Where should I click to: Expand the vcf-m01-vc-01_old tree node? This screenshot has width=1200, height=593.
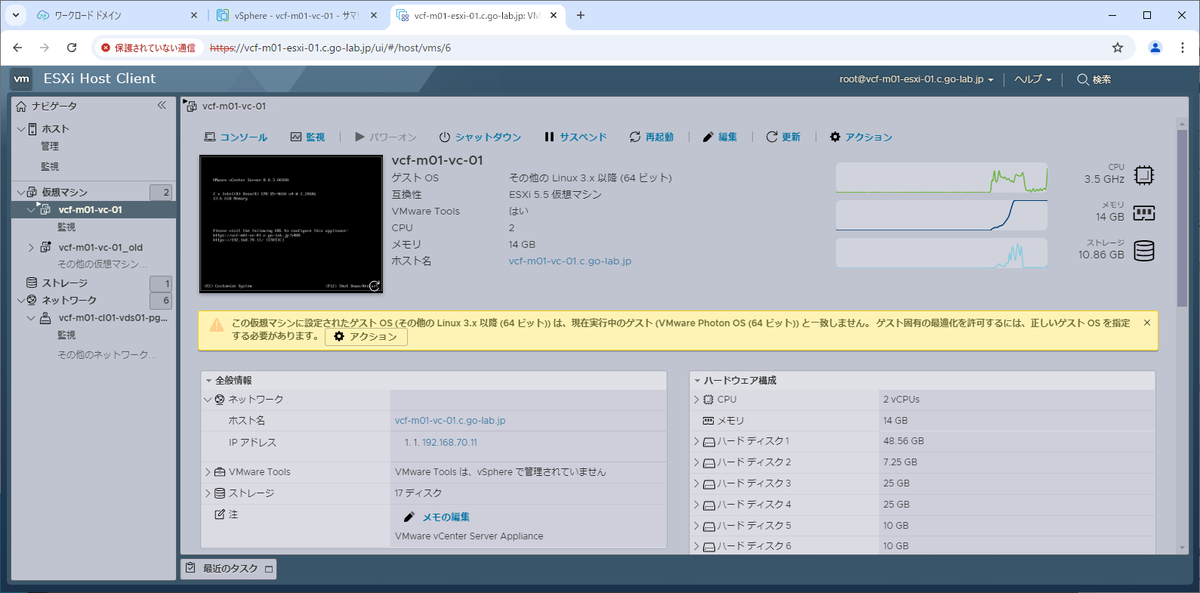point(30,247)
